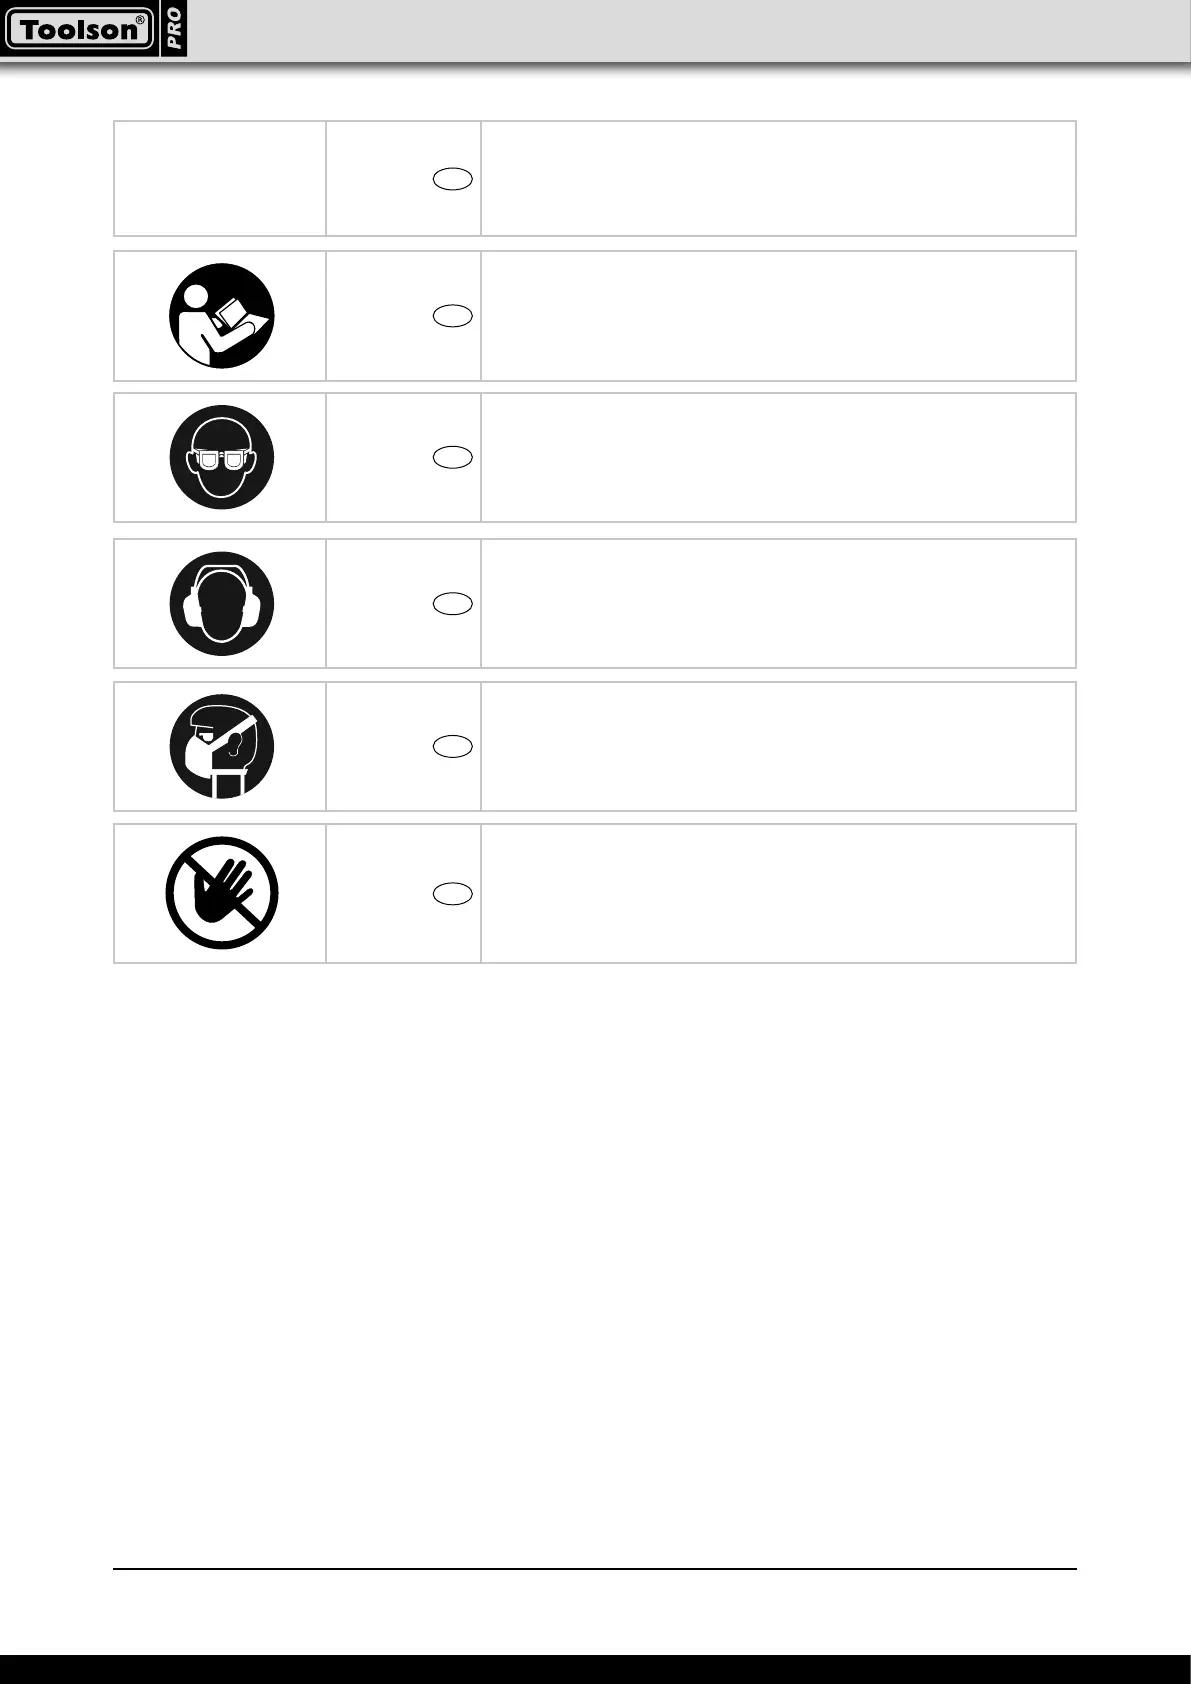The image size is (1191, 1684).
Task: Click the oval badge in the top empty row
Action: 453,180
